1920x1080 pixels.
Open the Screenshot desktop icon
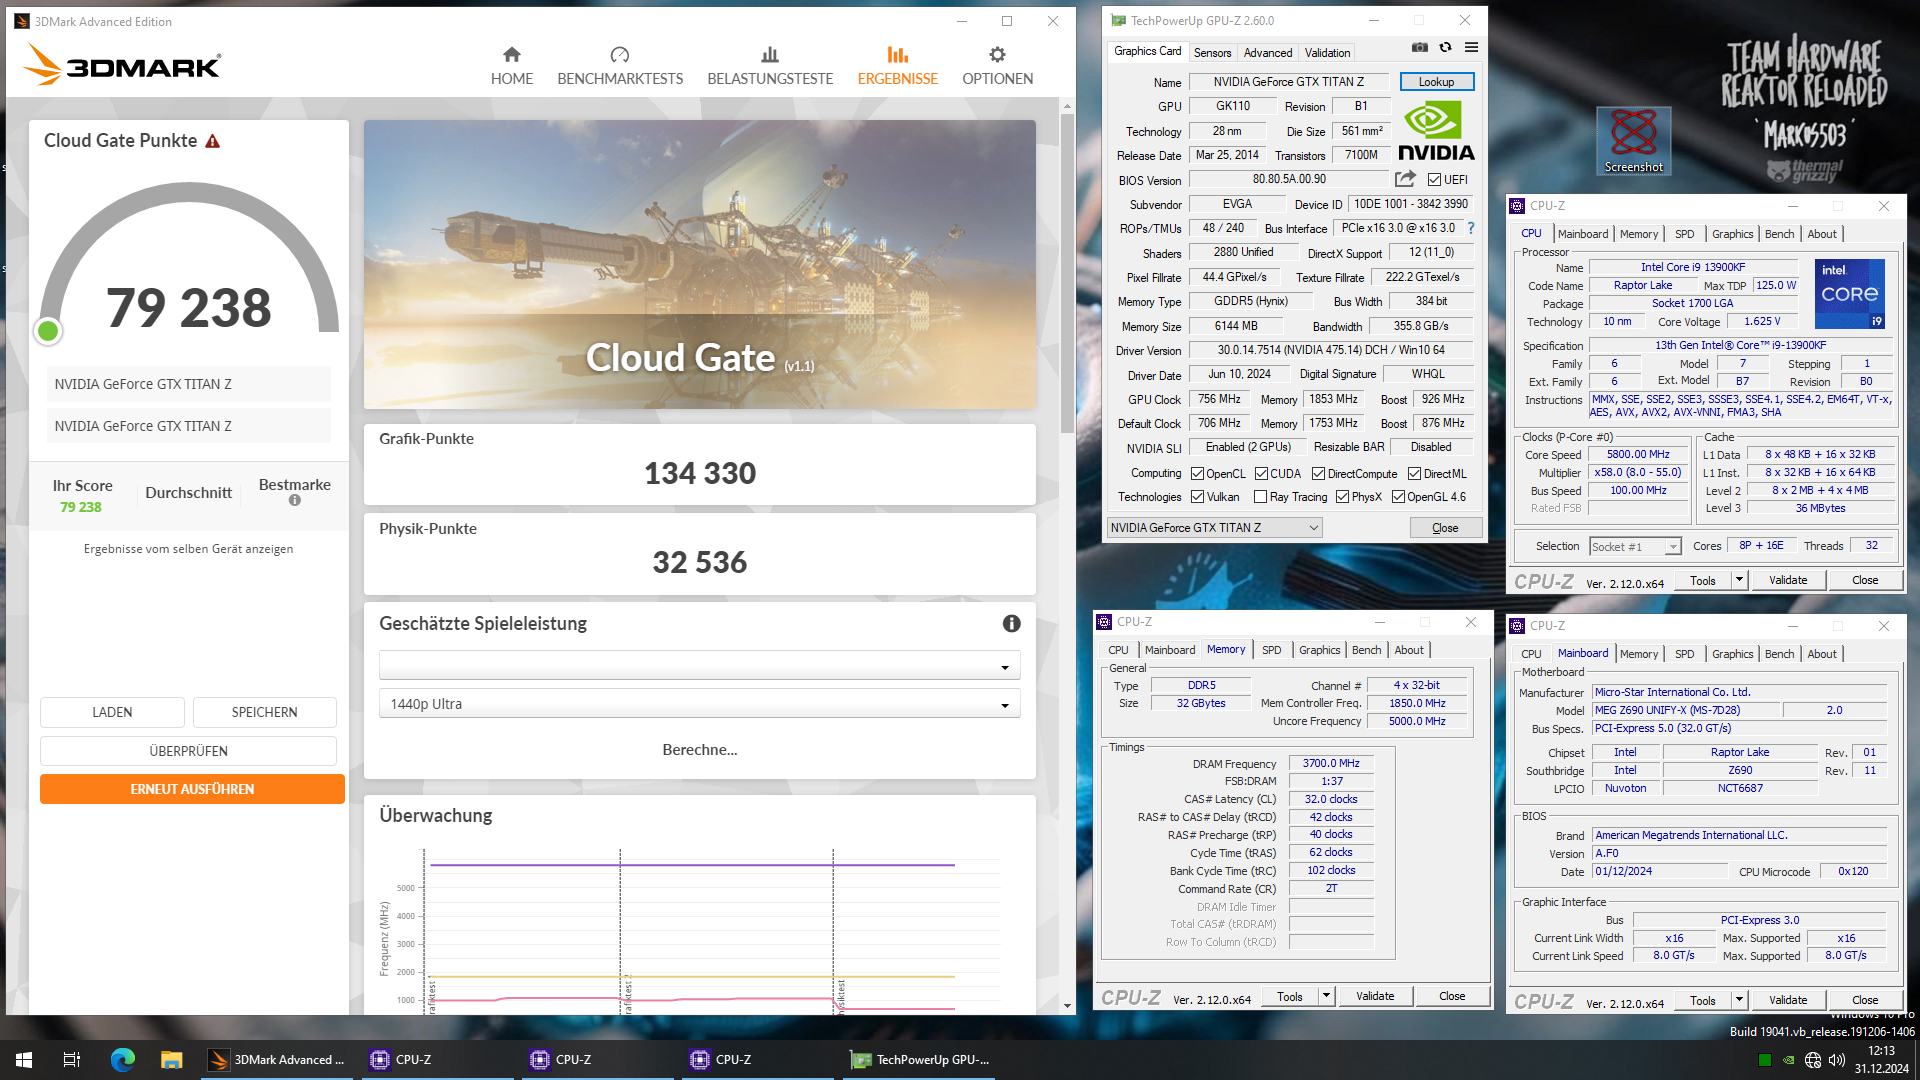[x=1633, y=140]
